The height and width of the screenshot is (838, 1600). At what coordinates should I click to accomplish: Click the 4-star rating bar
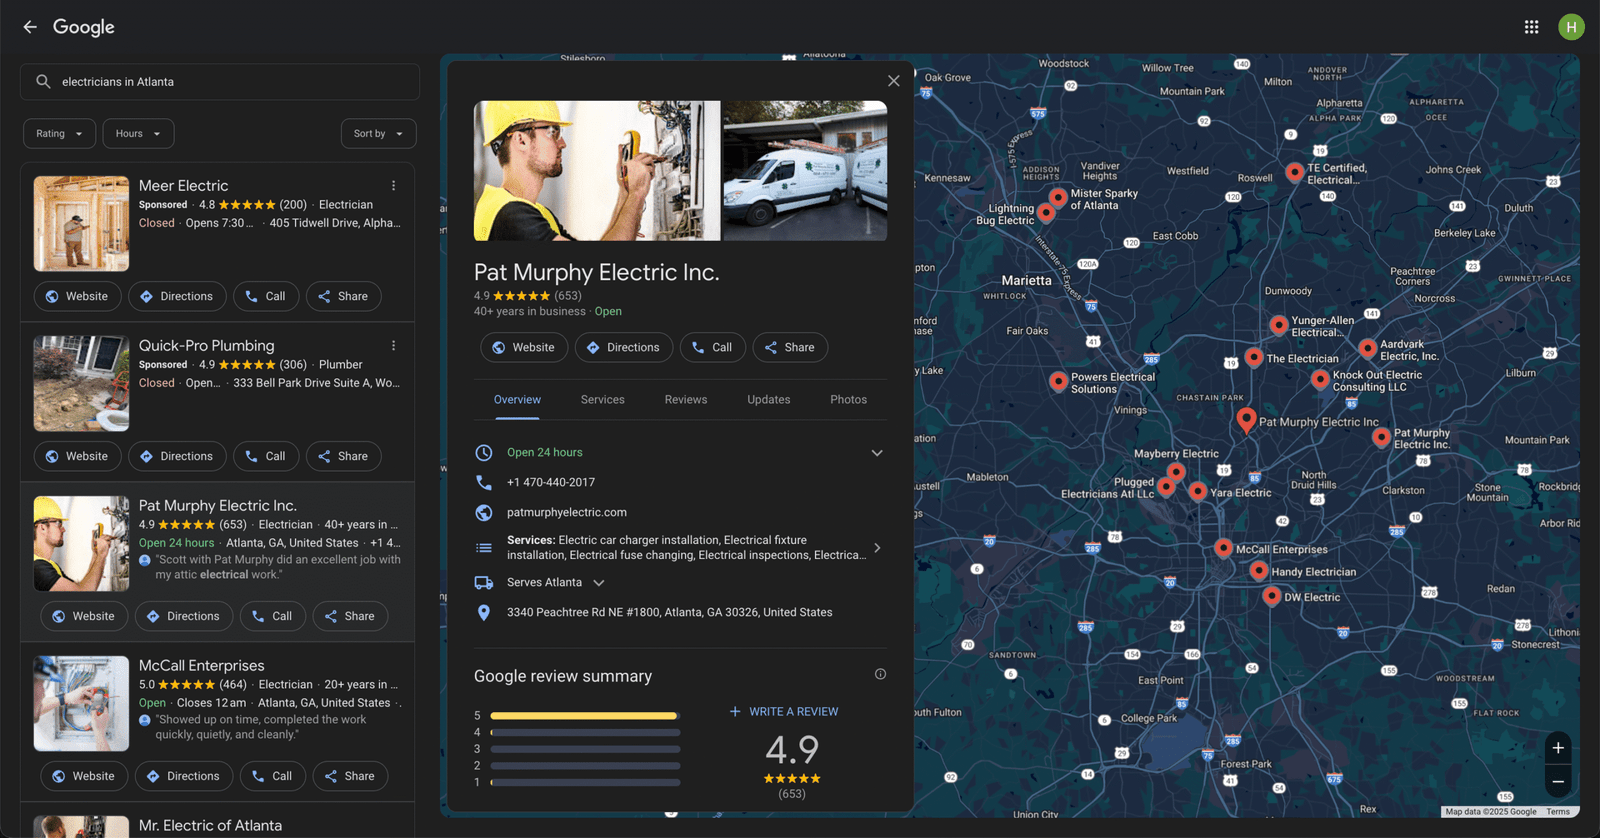[x=585, y=732]
